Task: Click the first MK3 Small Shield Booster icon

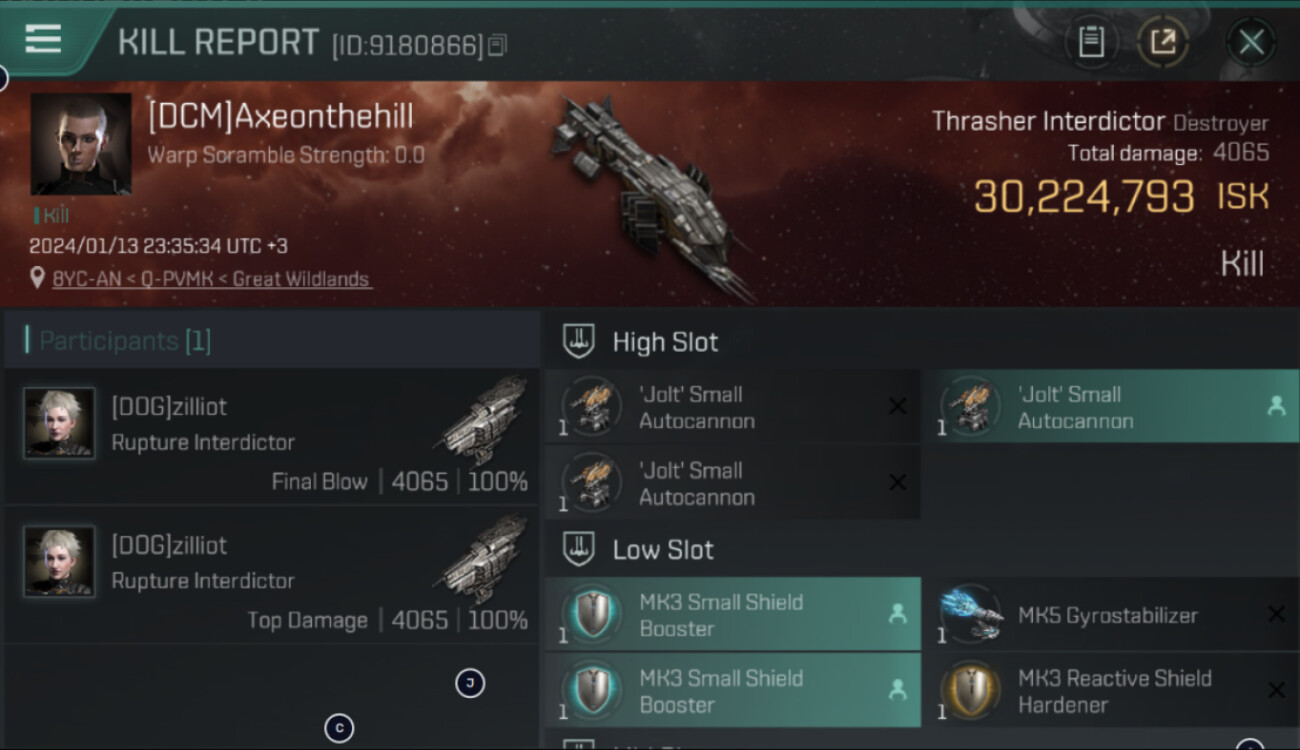Action: point(593,614)
